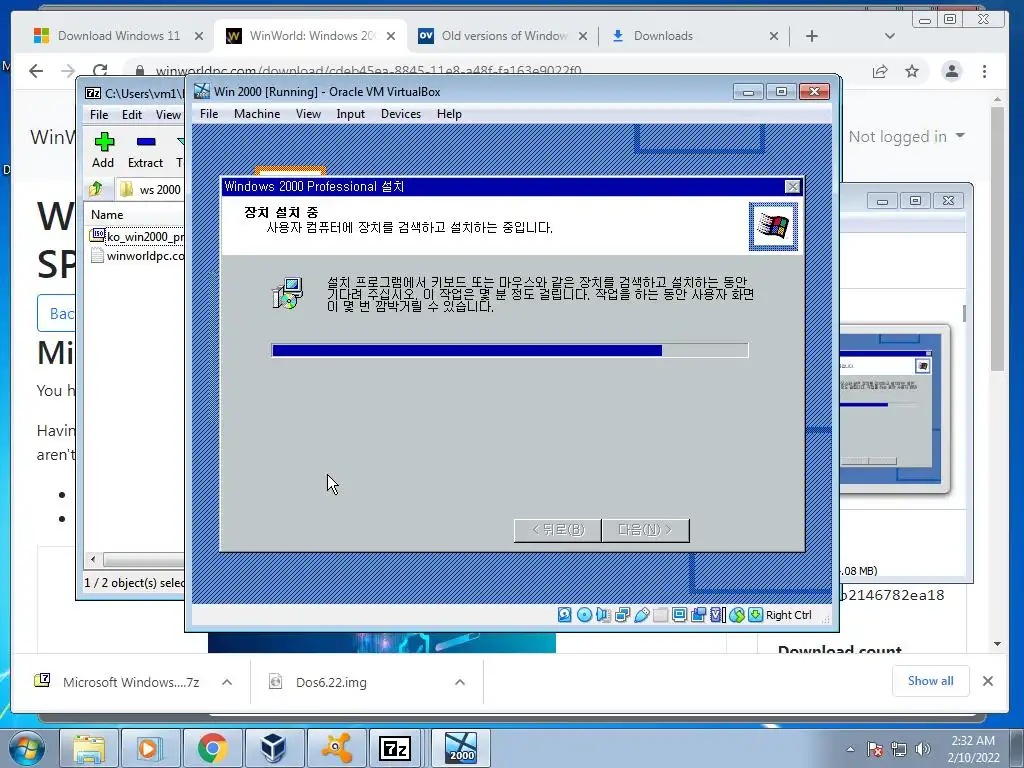
Task: Click the shared folders icon in VirtualBox status bar
Action: pyautogui.click(x=660, y=615)
